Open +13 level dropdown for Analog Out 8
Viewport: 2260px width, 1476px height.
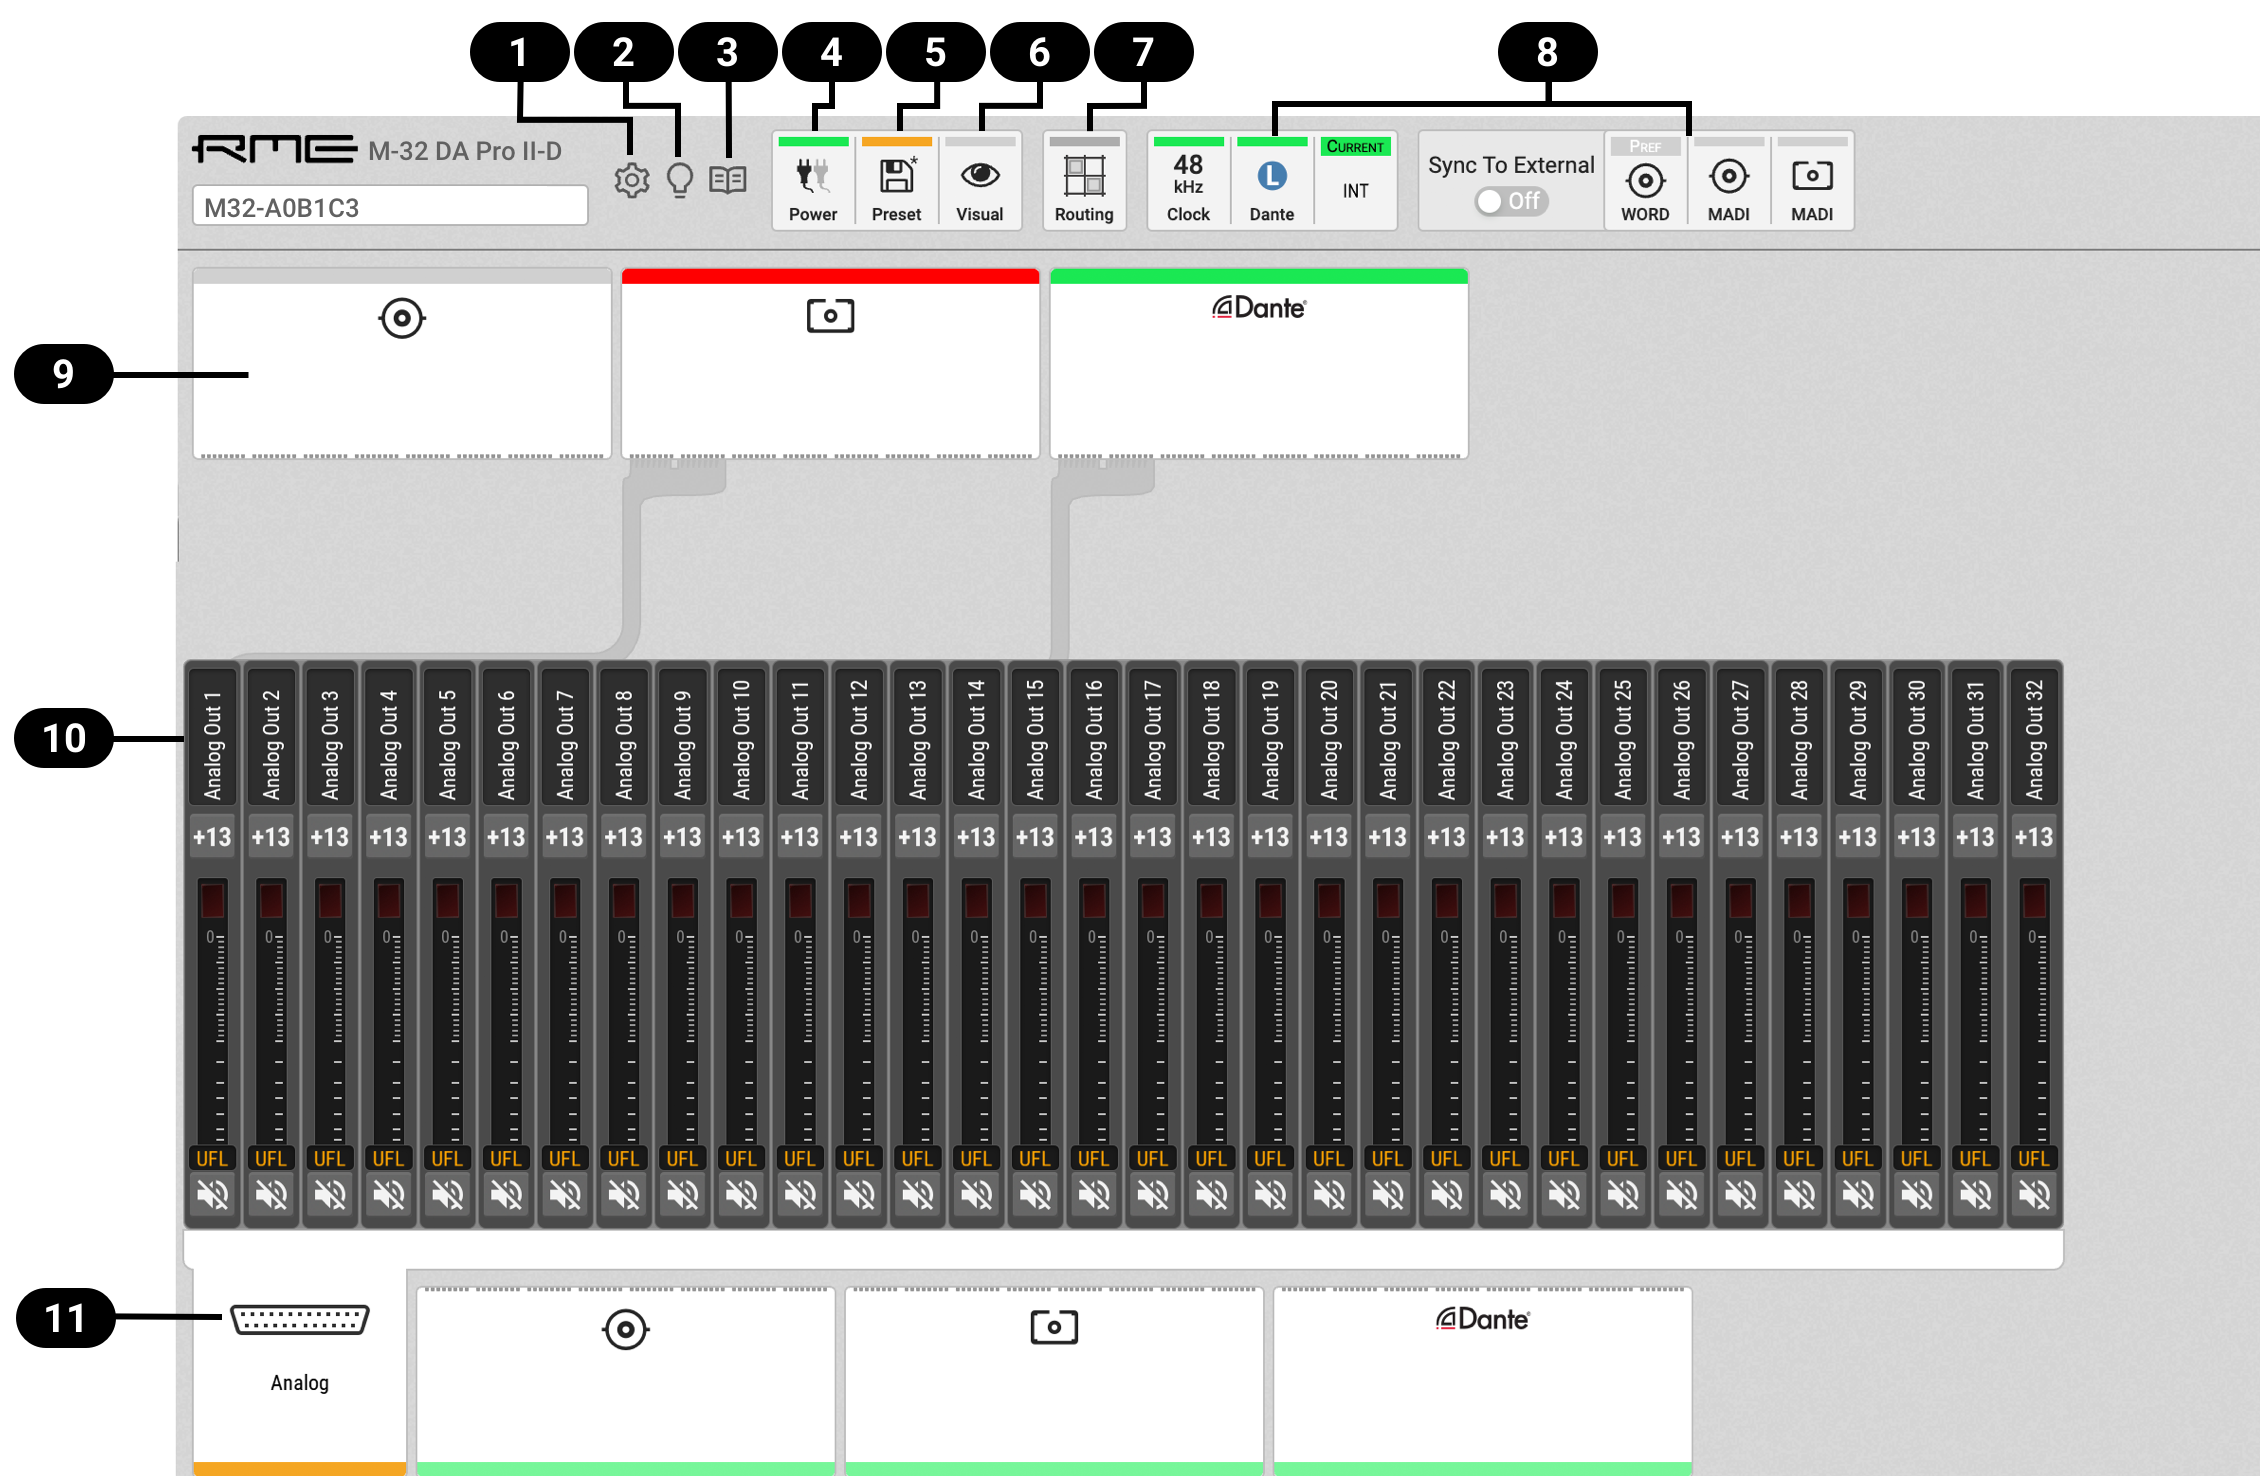[x=624, y=836]
